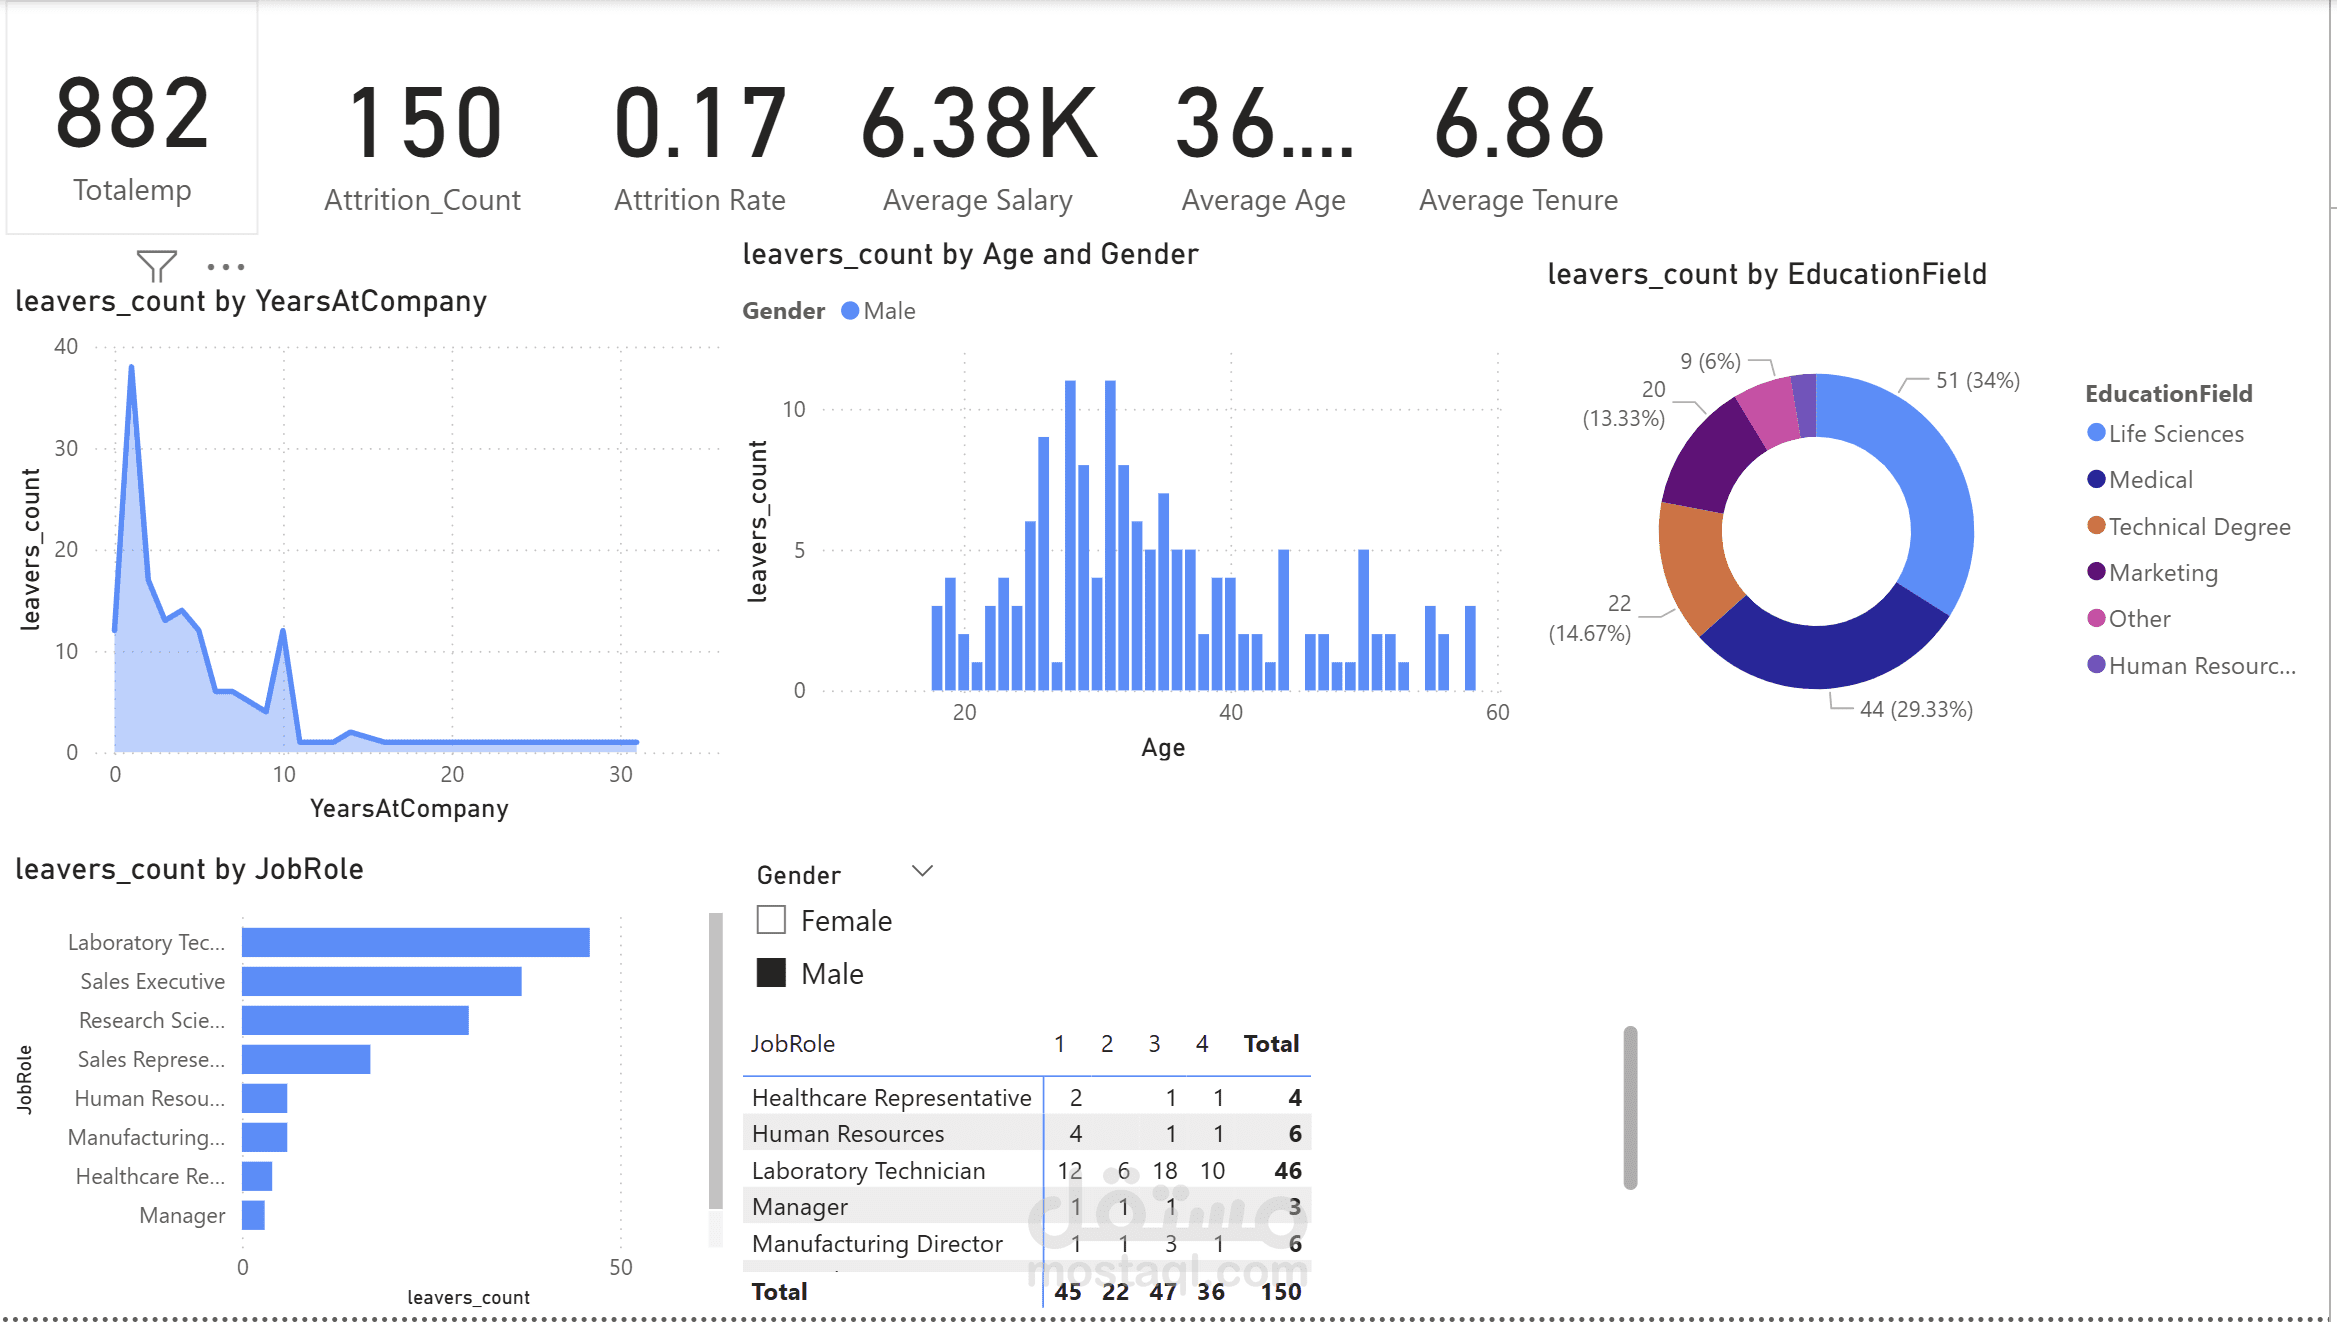The width and height of the screenshot is (2337, 1322).
Task: Select the Medical legend item
Action: click(2150, 480)
